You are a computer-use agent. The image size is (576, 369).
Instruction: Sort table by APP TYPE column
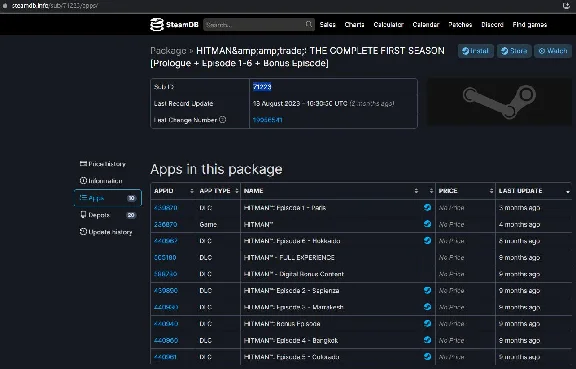click(219, 191)
